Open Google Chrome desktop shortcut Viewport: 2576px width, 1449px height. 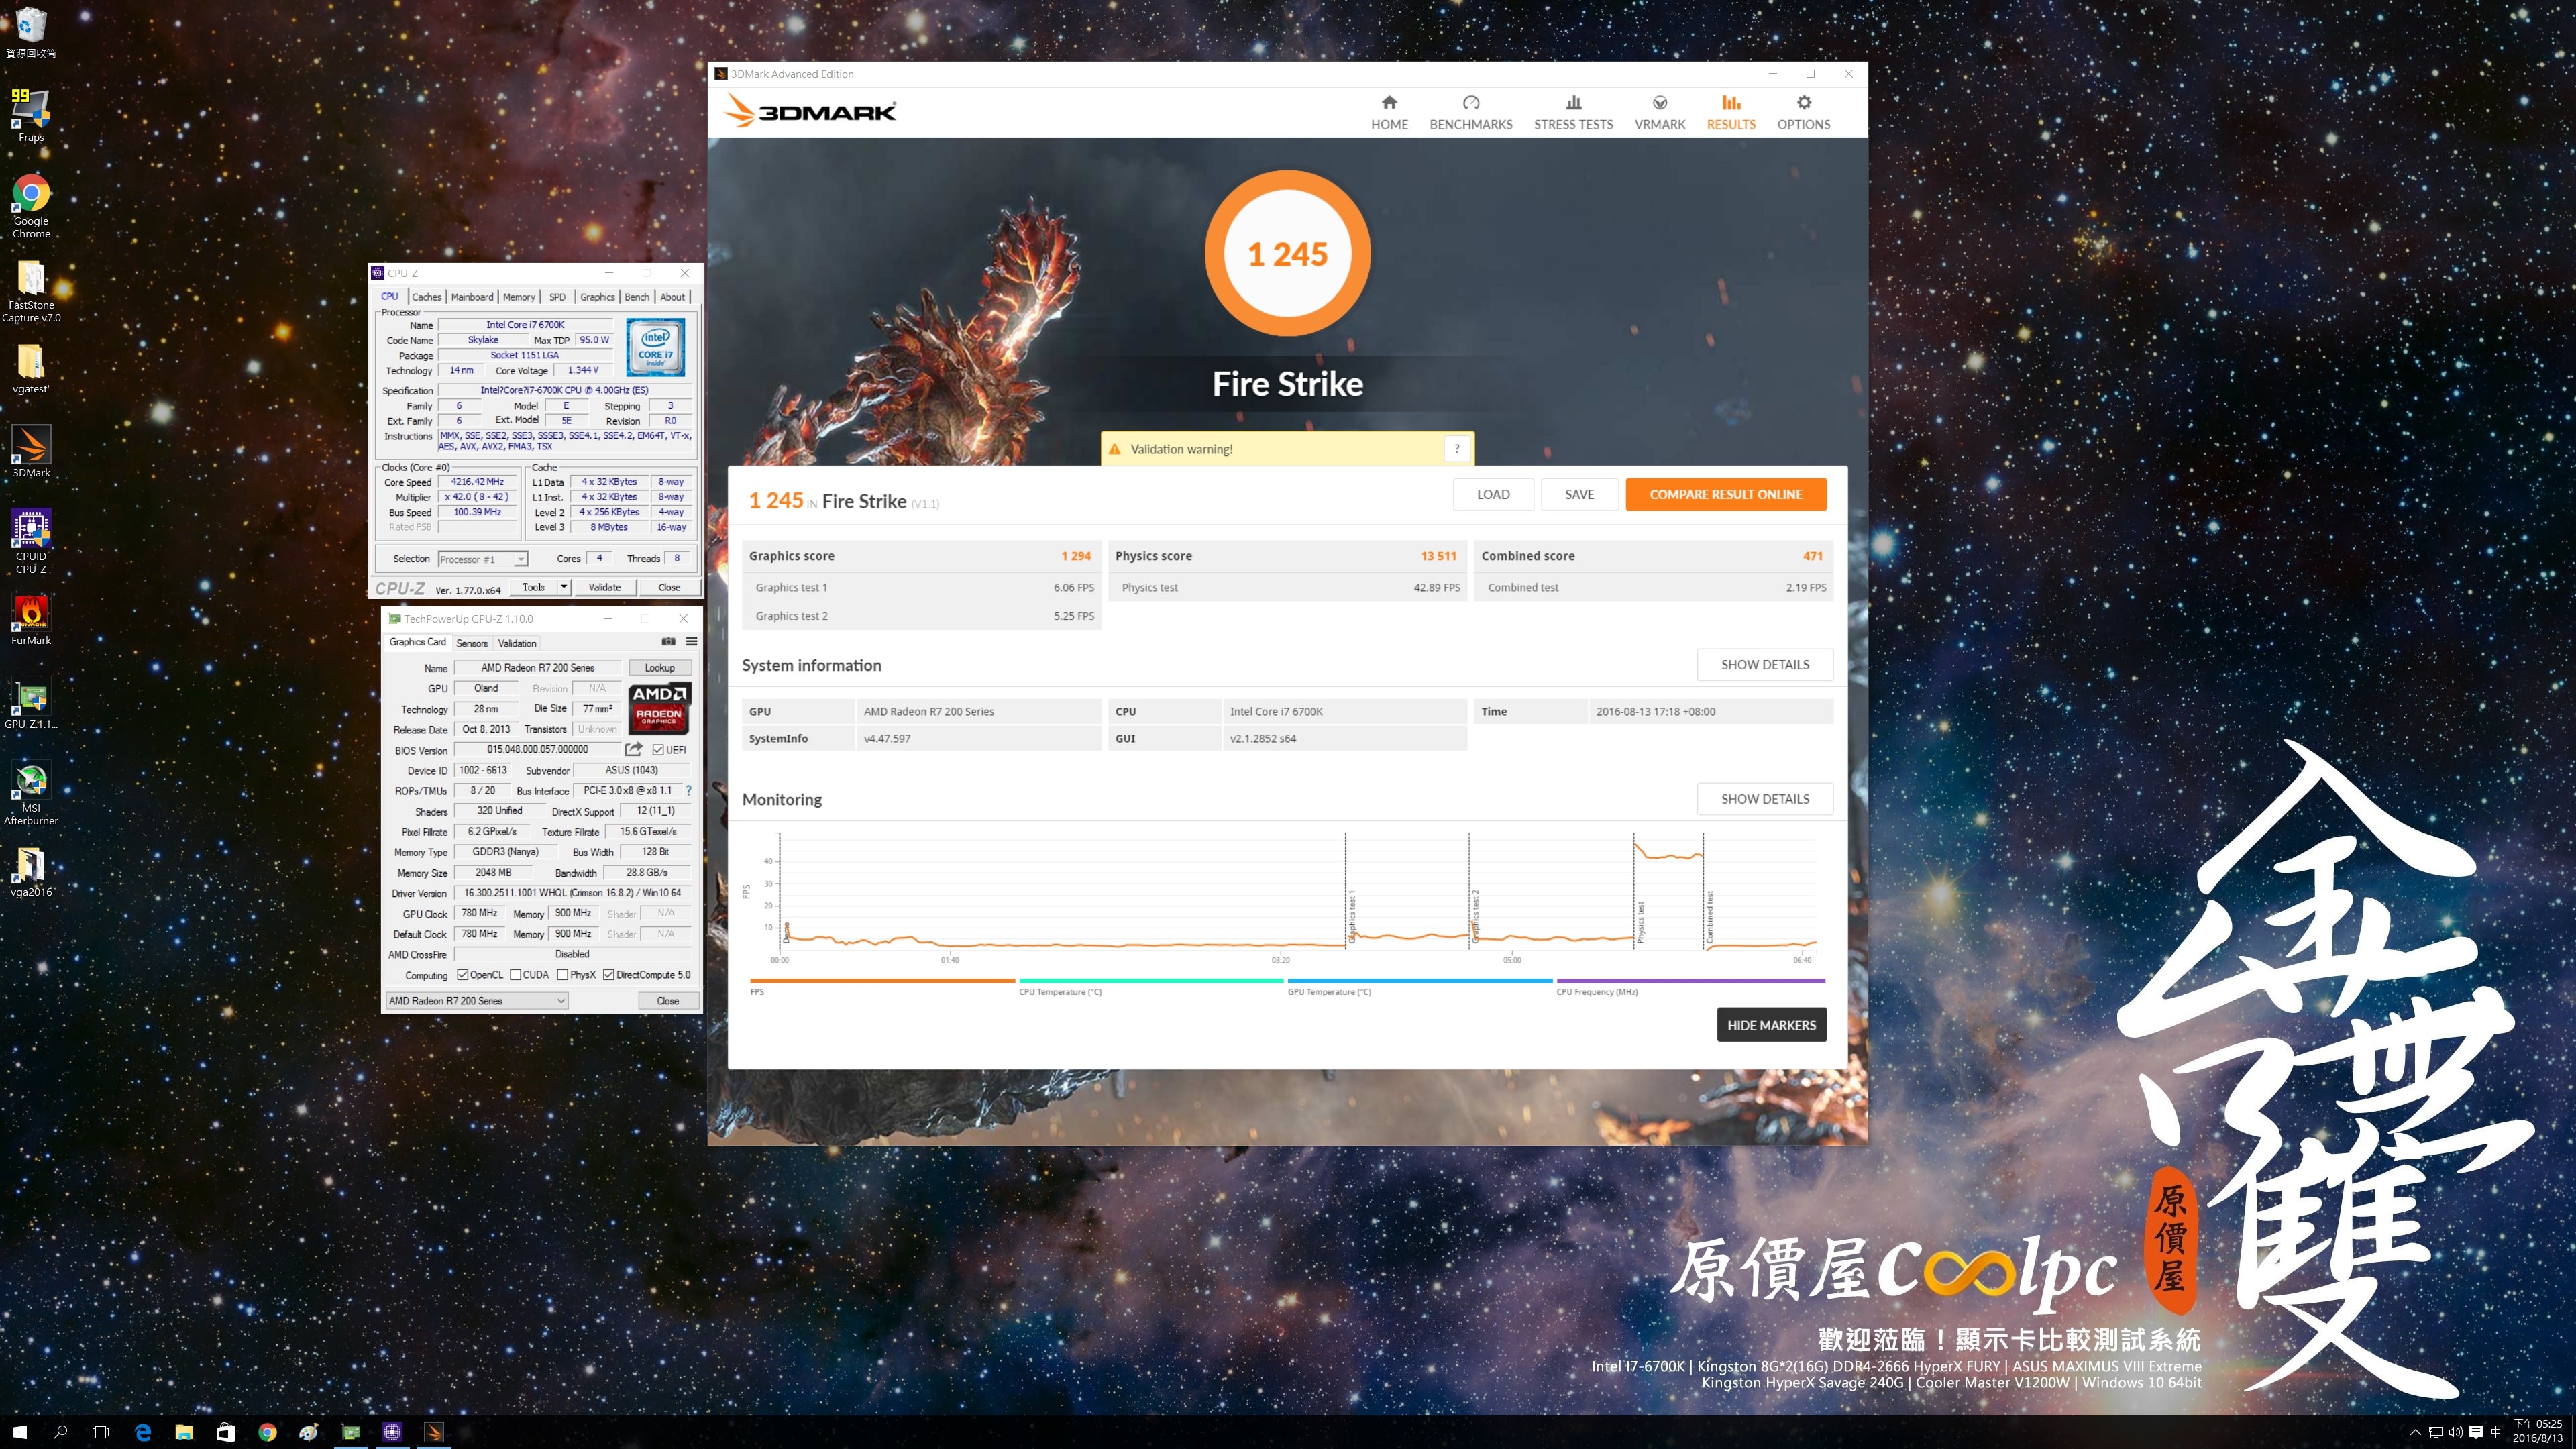tap(31, 207)
